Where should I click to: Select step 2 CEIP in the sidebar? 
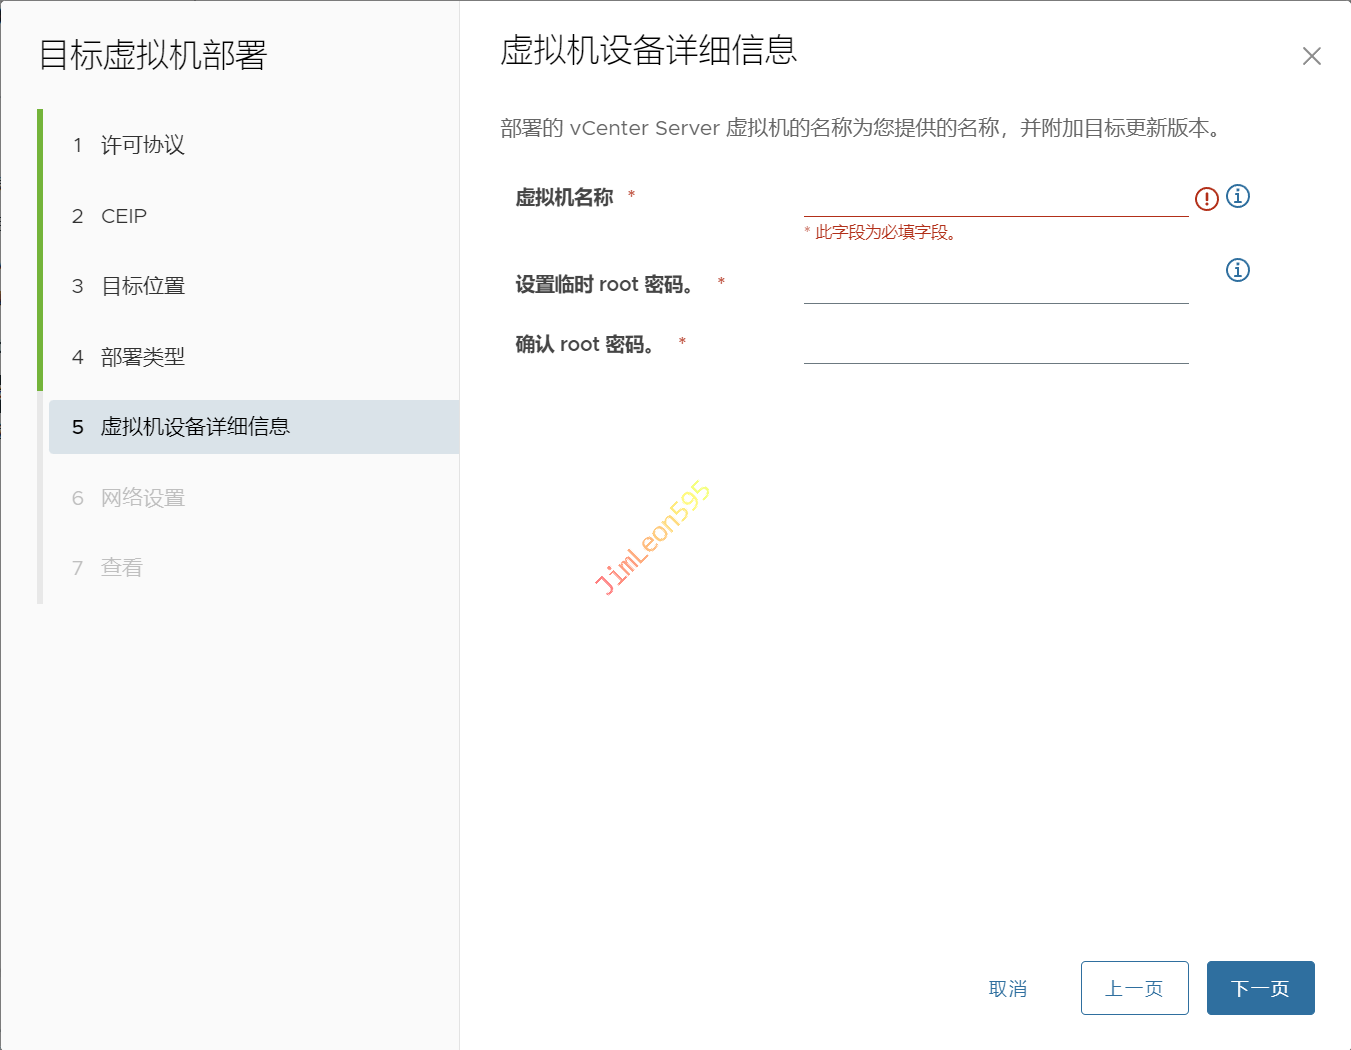[123, 216]
